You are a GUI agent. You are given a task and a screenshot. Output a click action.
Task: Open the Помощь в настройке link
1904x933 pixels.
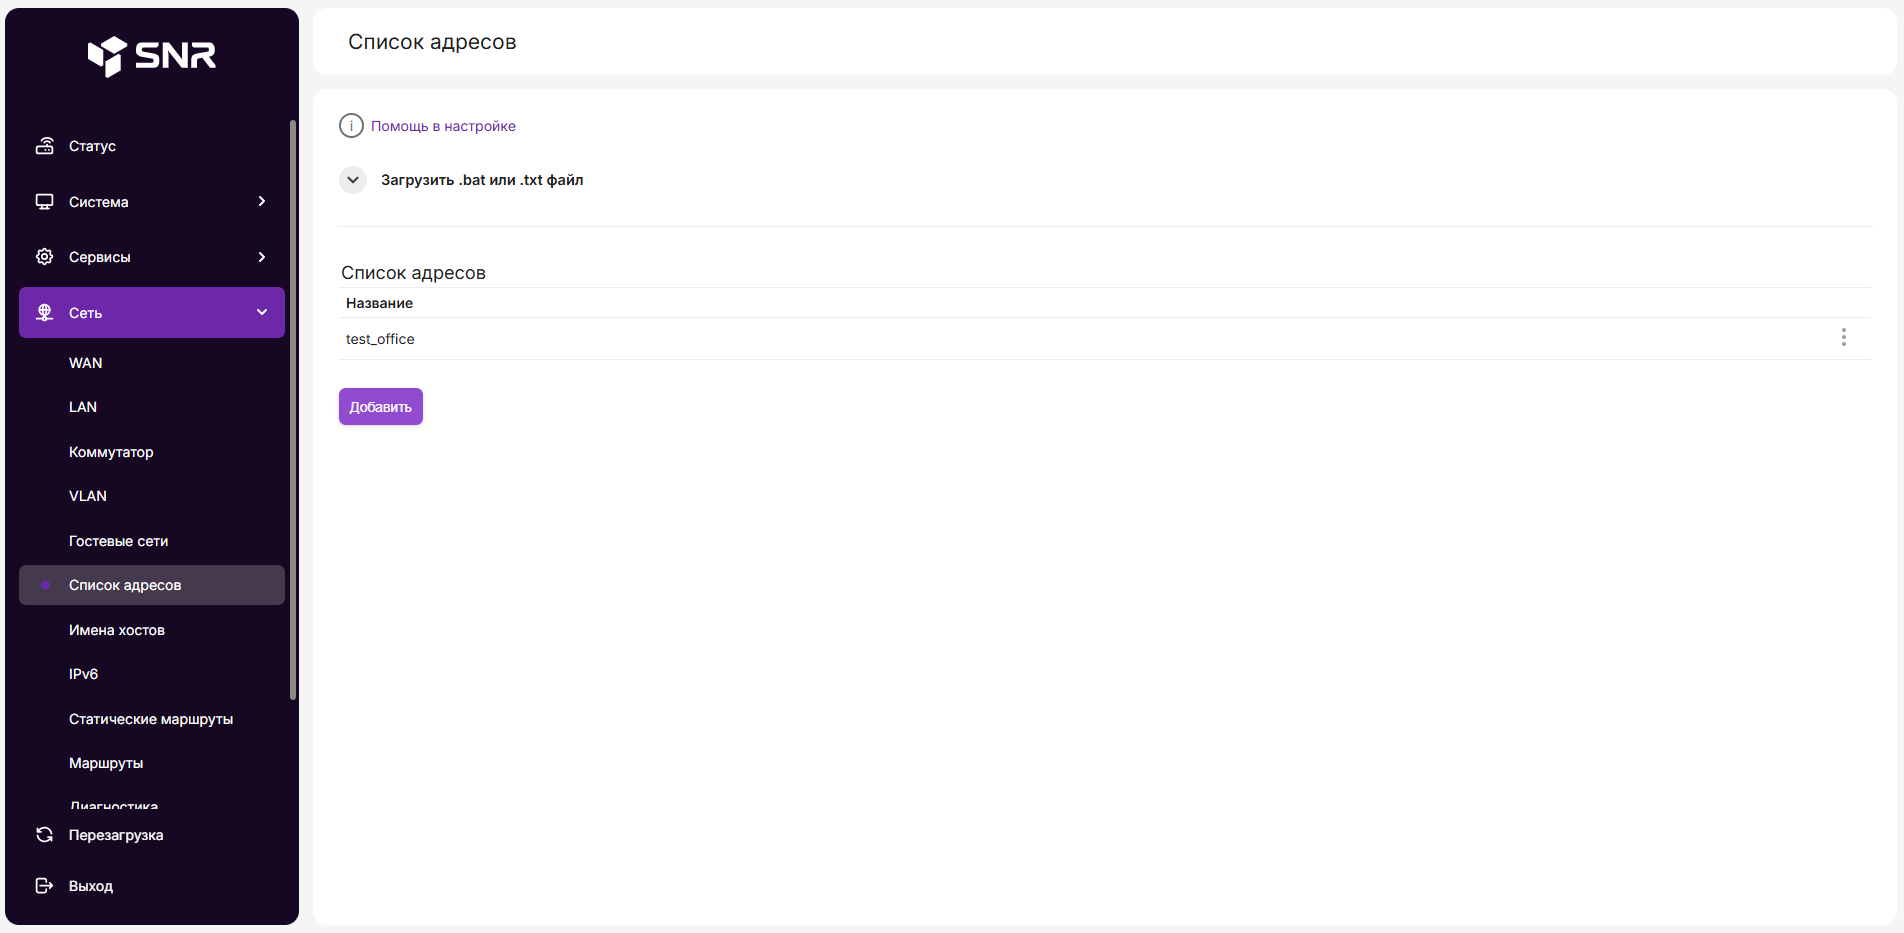[x=443, y=126]
